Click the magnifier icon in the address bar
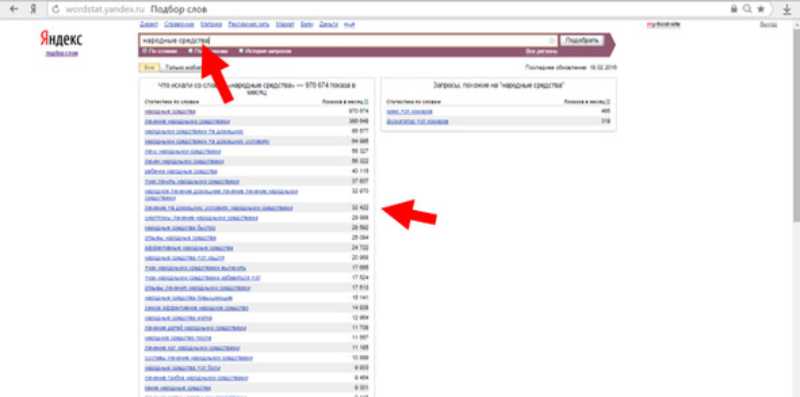This screenshot has width=800, height=397. coord(747,9)
